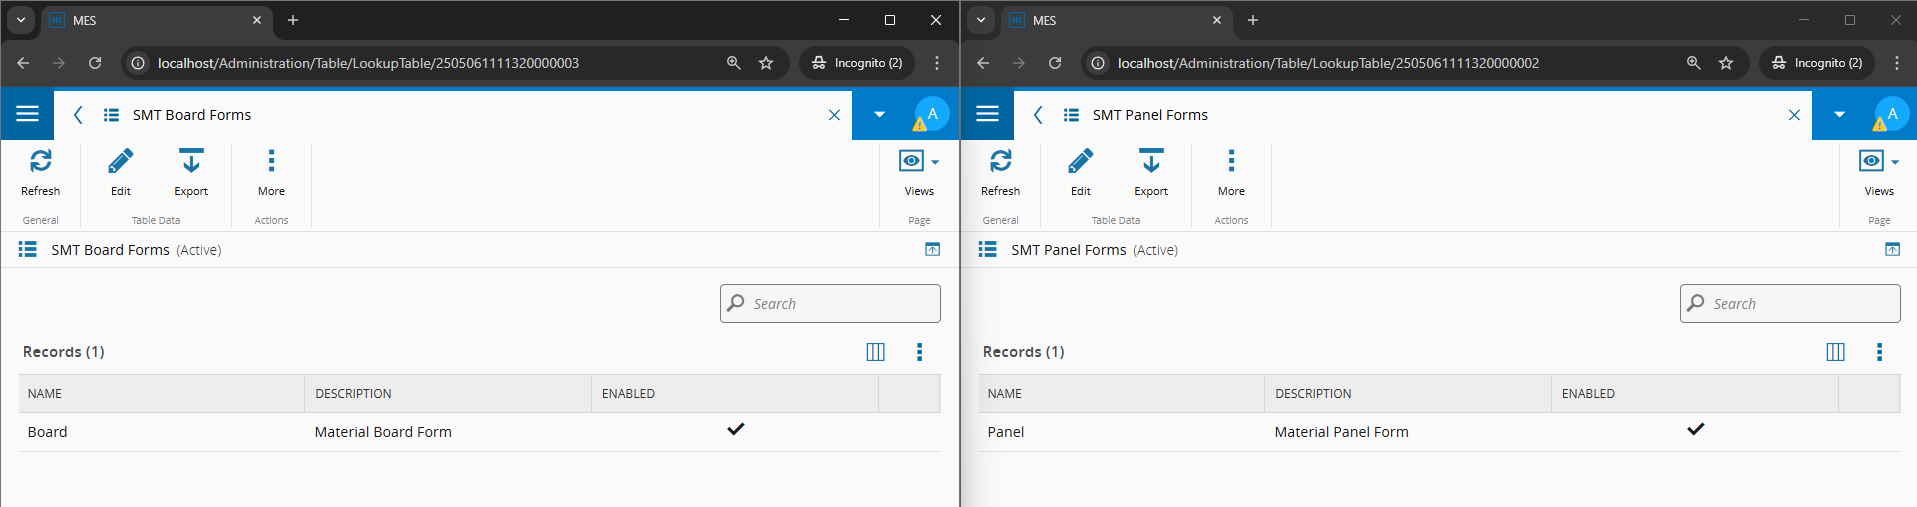
Task: Toggle Enabled checkmark for Panel record
Action: pos(1695,430)
